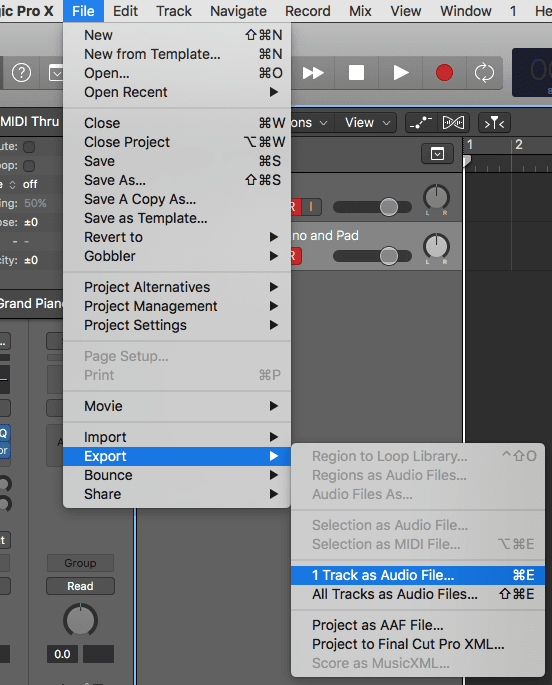Expand the Project Settings submenu
The width and height of the screenshot is (552, 685).
pyautogui.click(x=177, y=325)
